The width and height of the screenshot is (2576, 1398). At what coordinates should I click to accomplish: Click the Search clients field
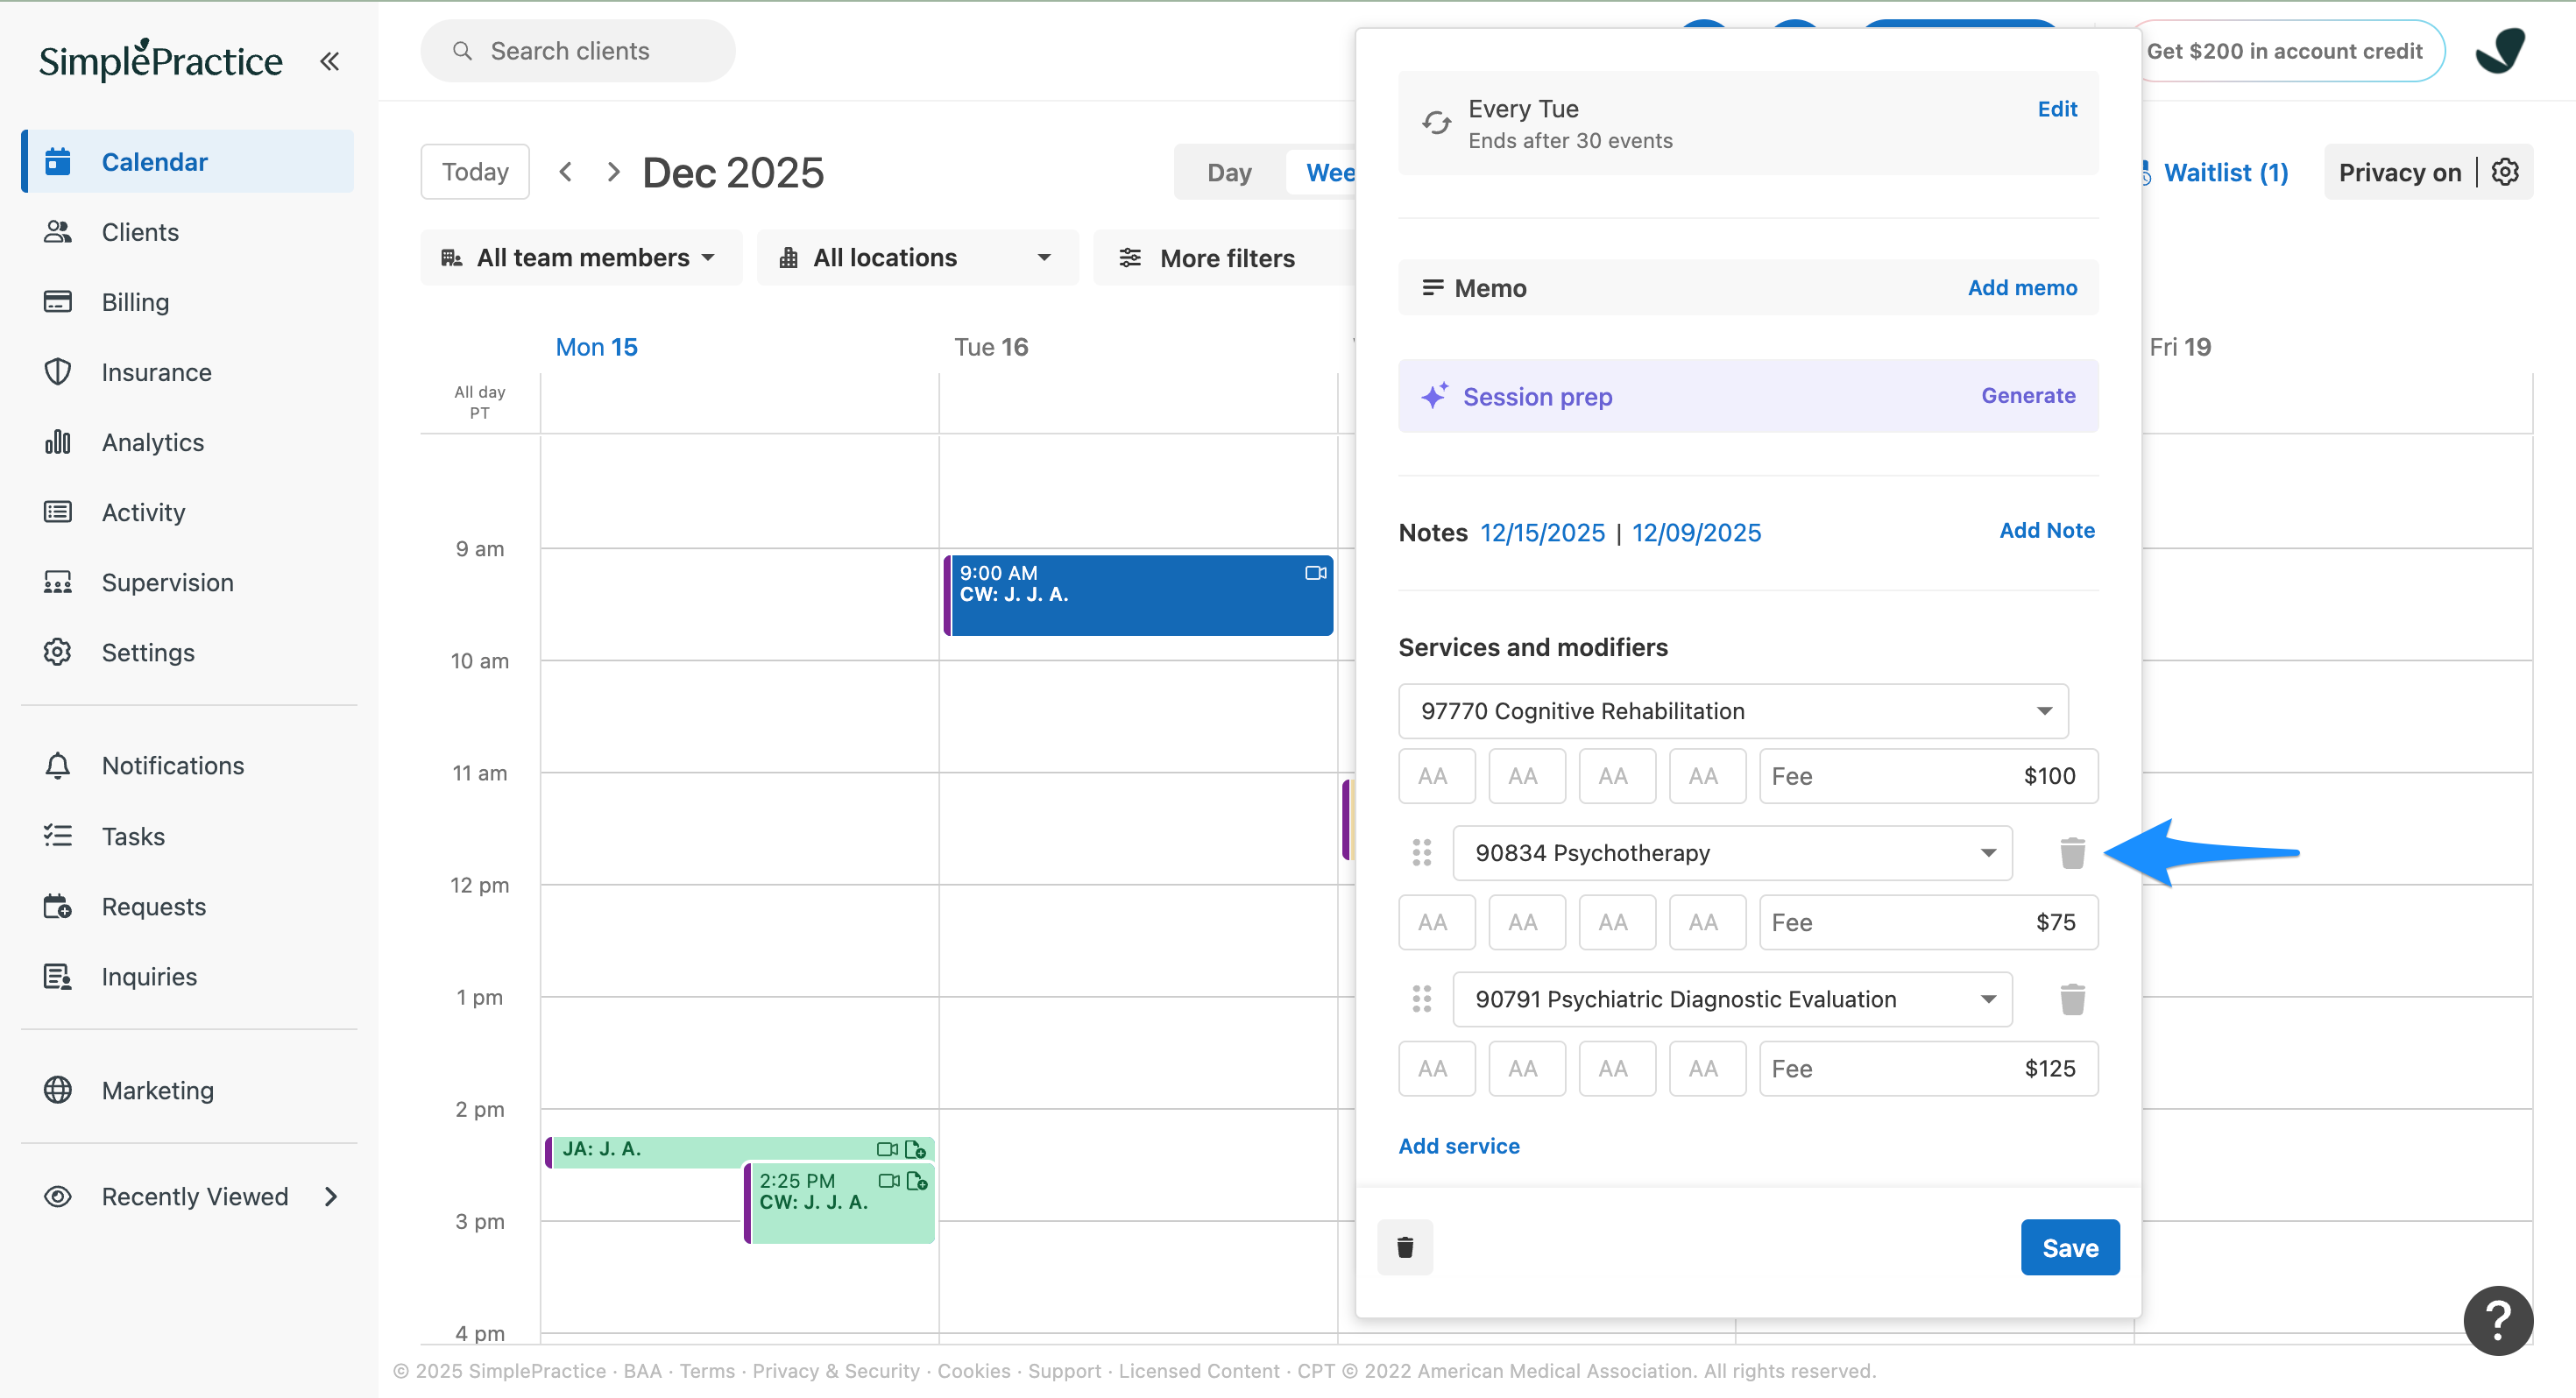578,51
